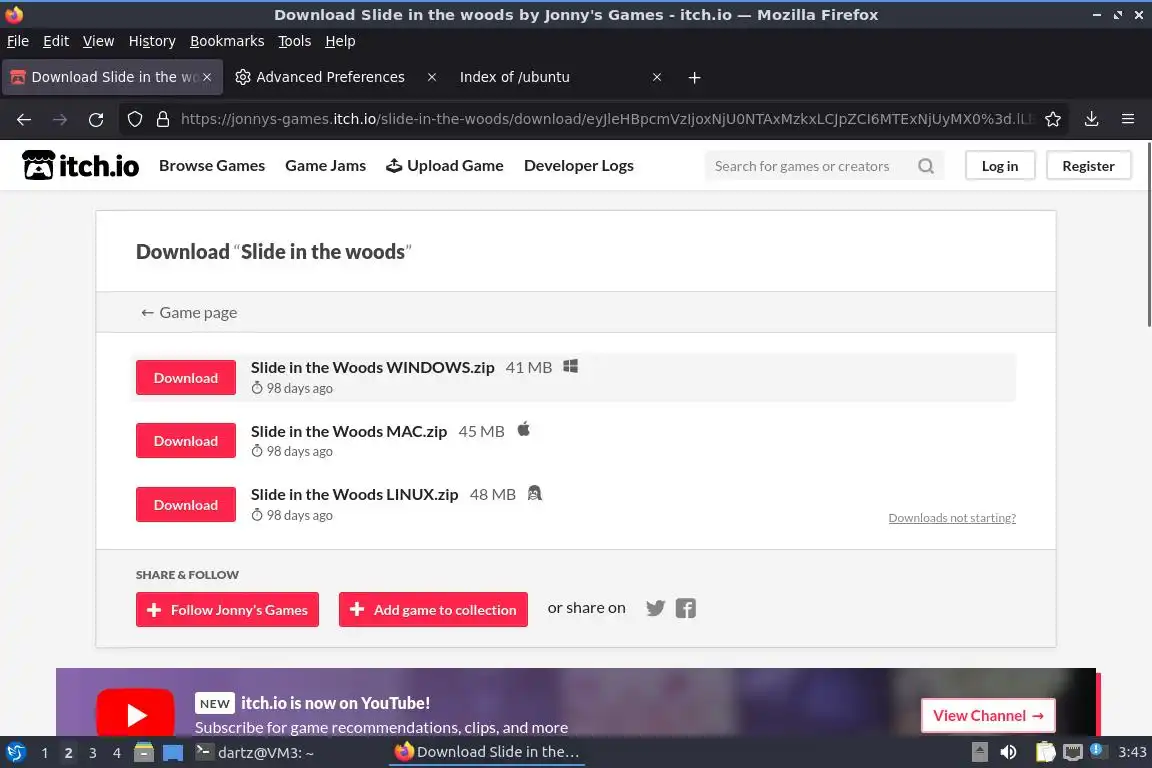Open the Help menu
The width and height of the screenshot is (1152, 768).
340,41
